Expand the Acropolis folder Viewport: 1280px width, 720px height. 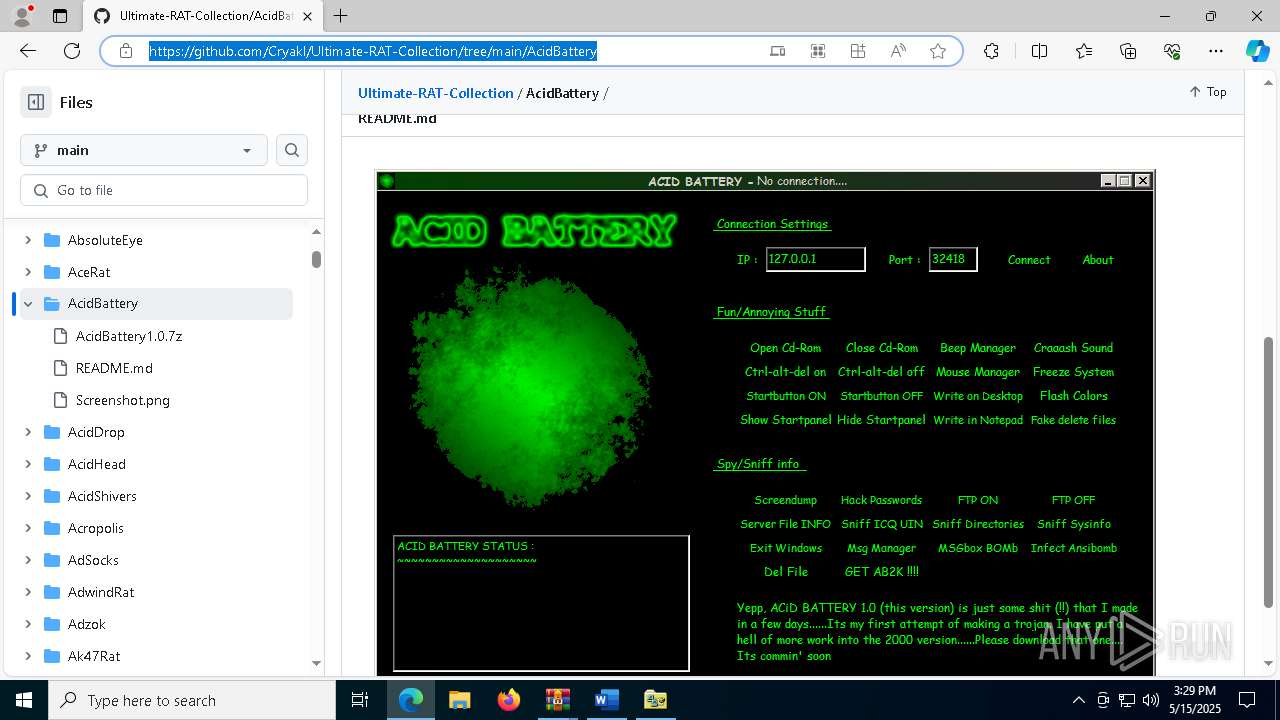[x=28, y=528]
